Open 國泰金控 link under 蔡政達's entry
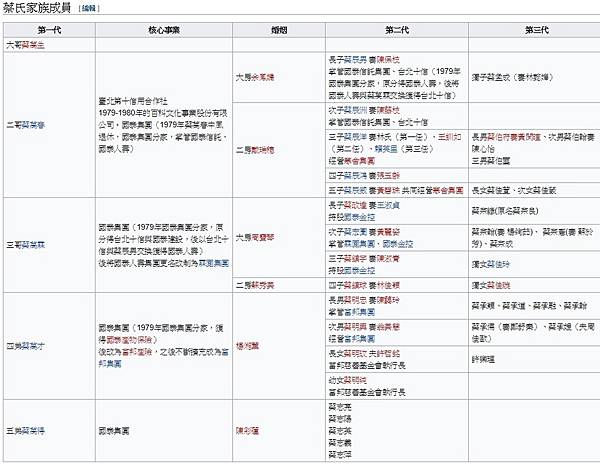This screenshot has width=600, height=465. pos(359,217)
